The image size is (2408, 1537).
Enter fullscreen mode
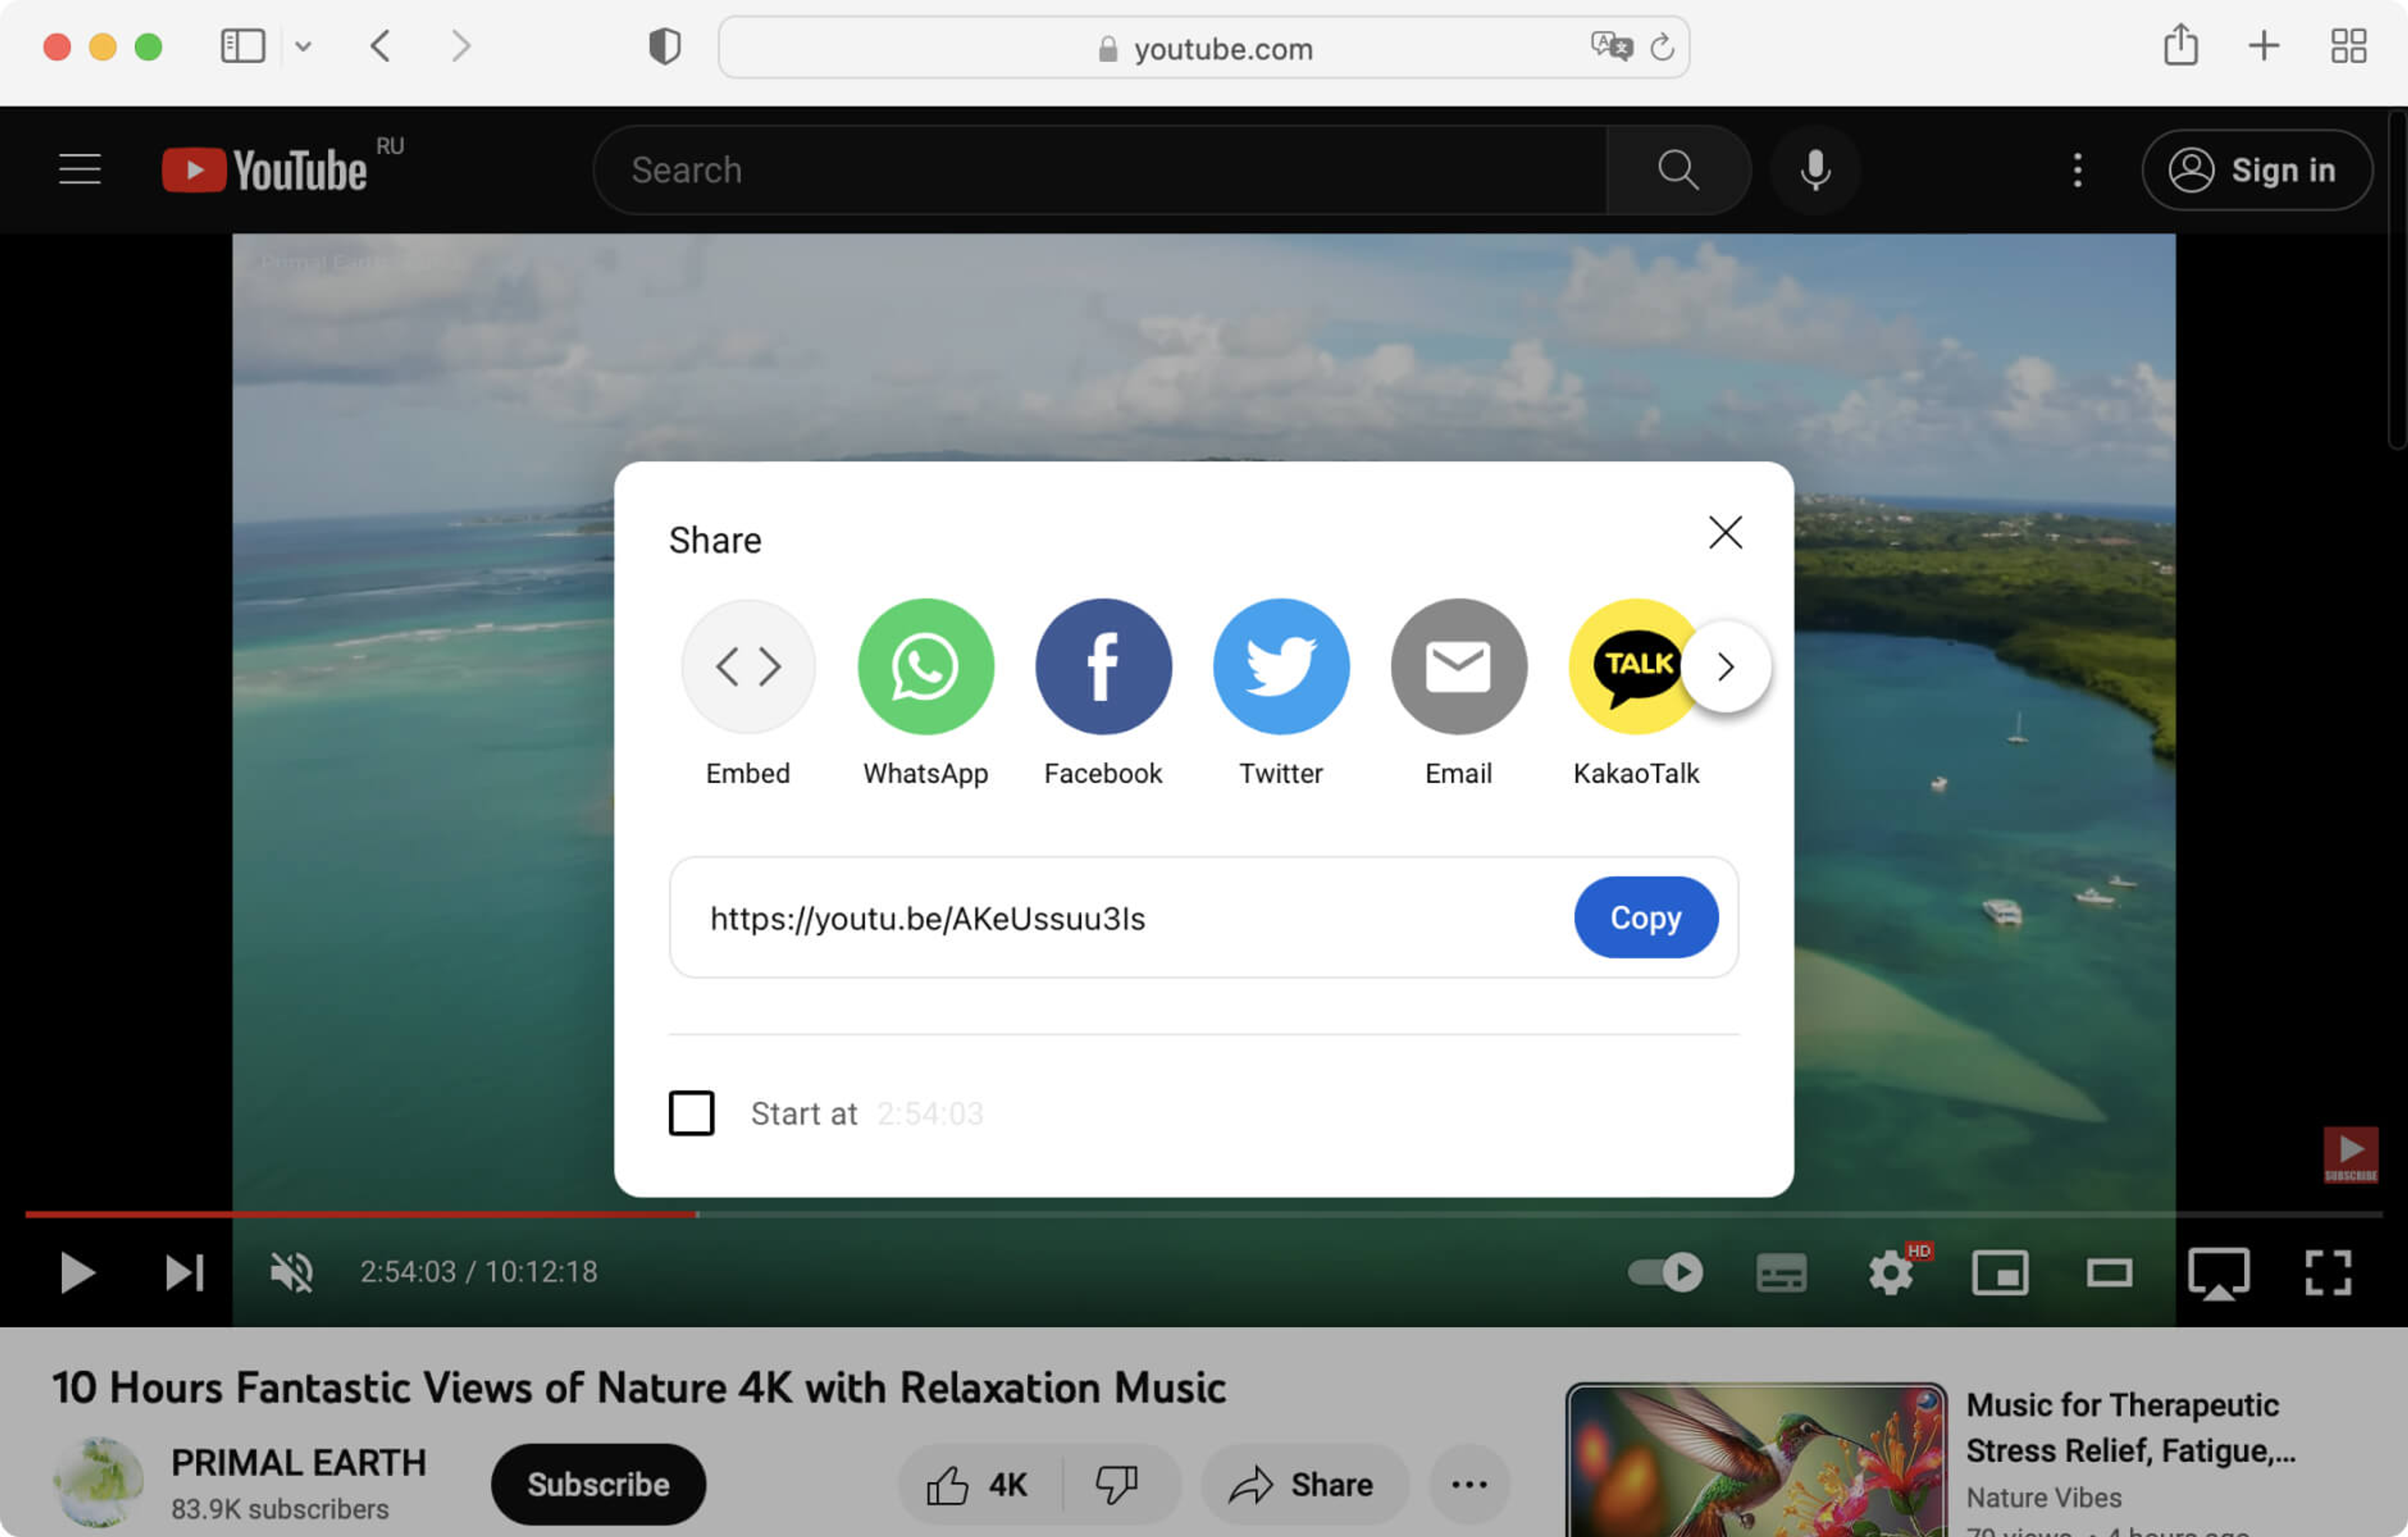(2327, 1273)
